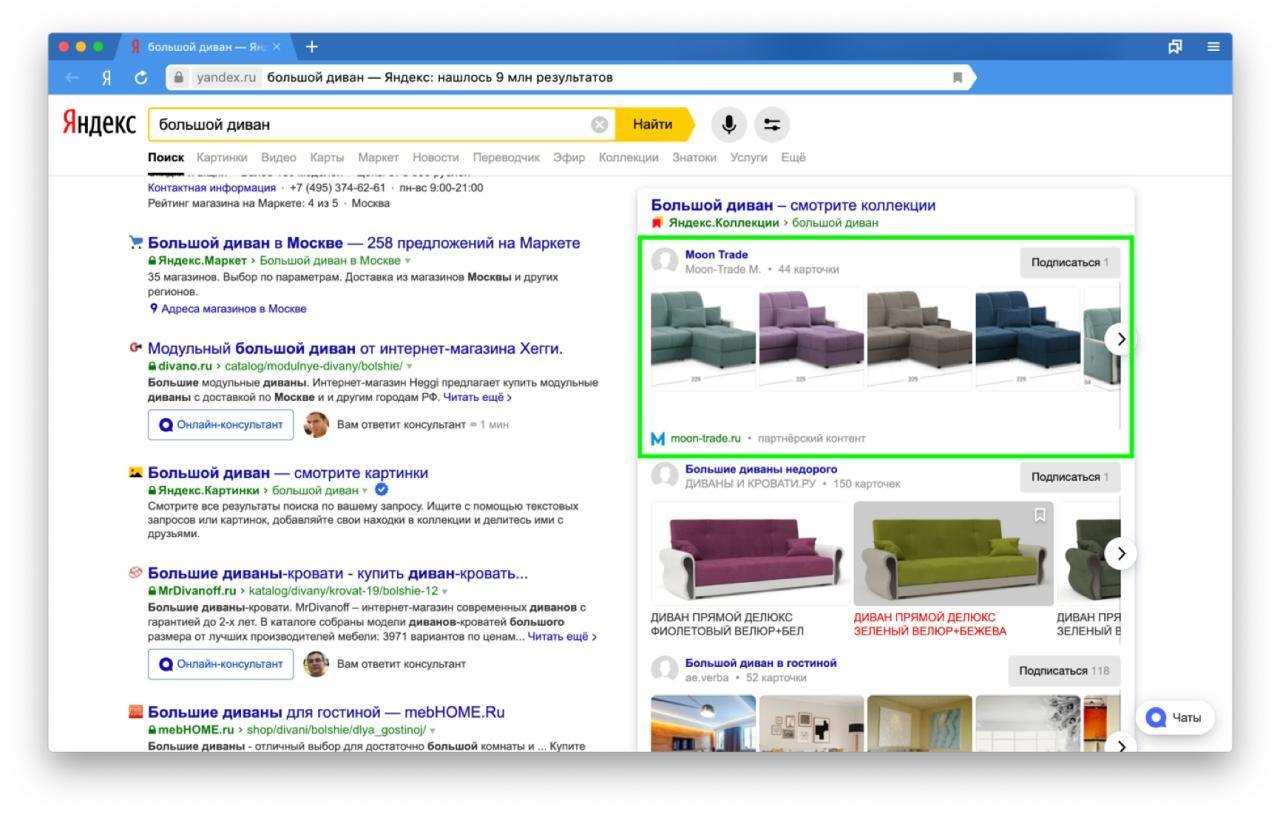Start voice search with the microphone icon

(x=729, y=124)
